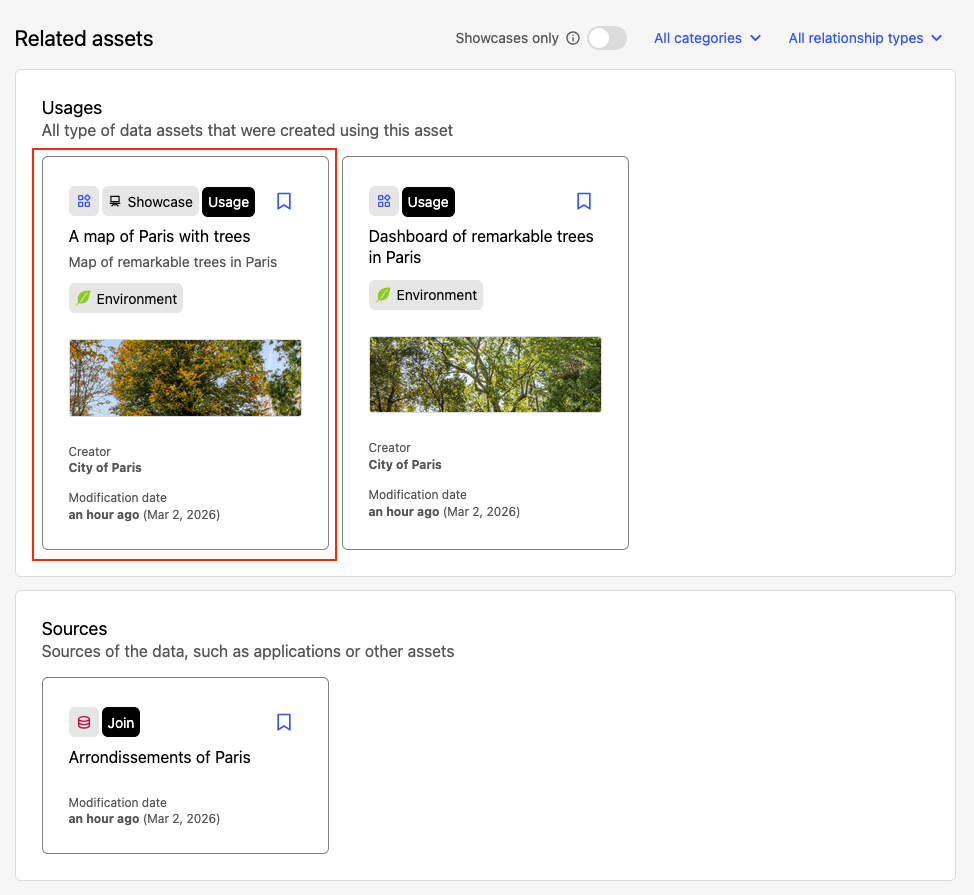Screen dimensions: 974x895
Task: Click Environment tag on map of Paris card
Action: (x=126, y=299)
